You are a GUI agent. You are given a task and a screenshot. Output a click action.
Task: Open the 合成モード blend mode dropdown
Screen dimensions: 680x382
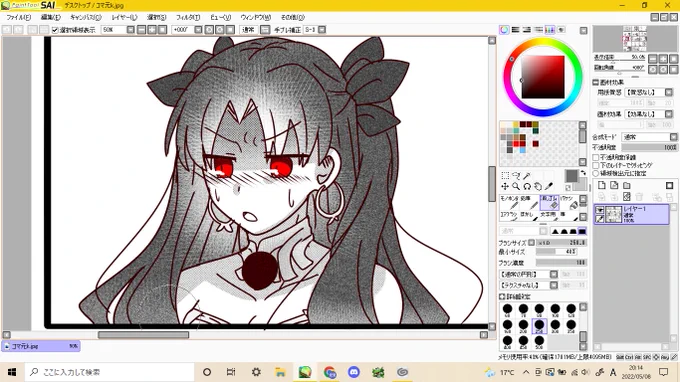coord(673,137)
